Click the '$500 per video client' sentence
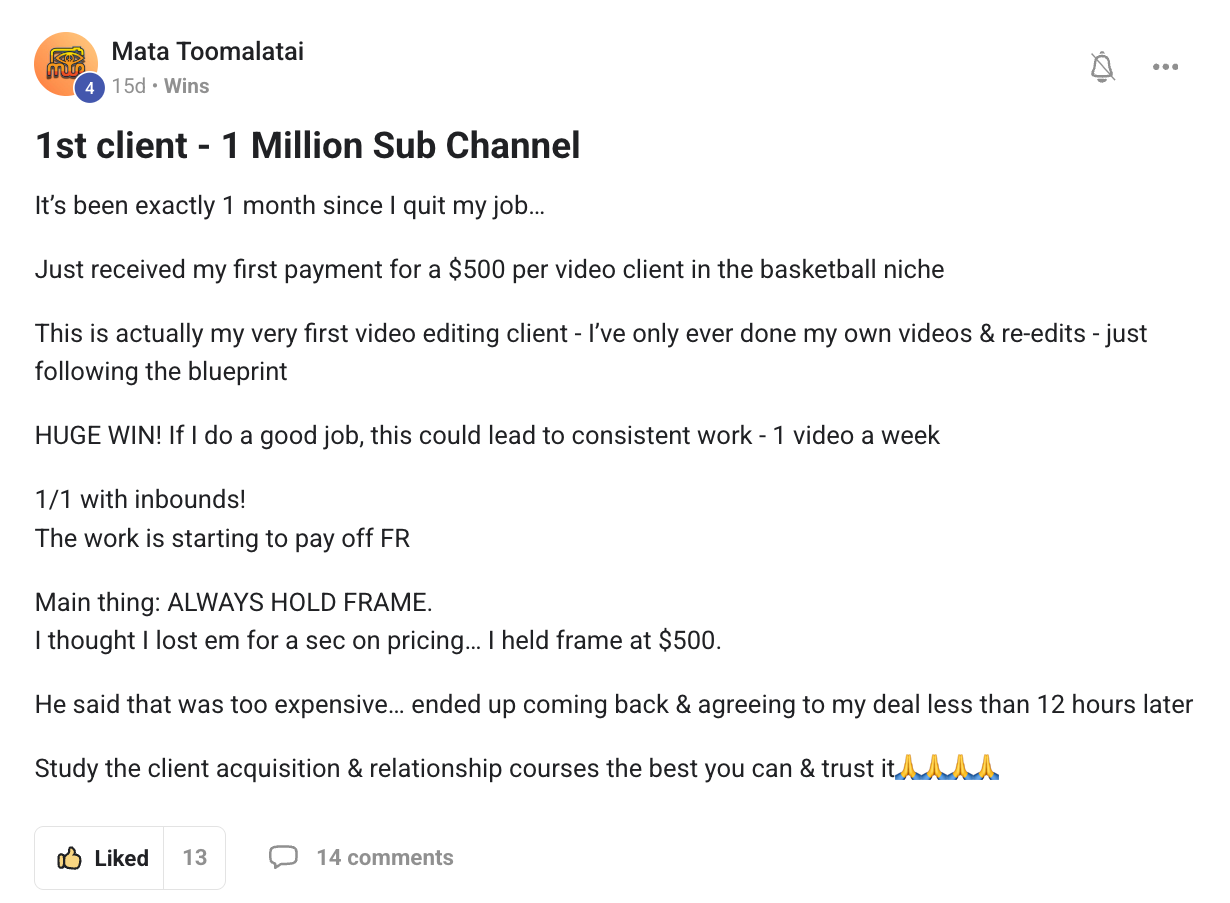This screenshot has width=1230, height=903. pyautogui.click(x=489, y=269)
